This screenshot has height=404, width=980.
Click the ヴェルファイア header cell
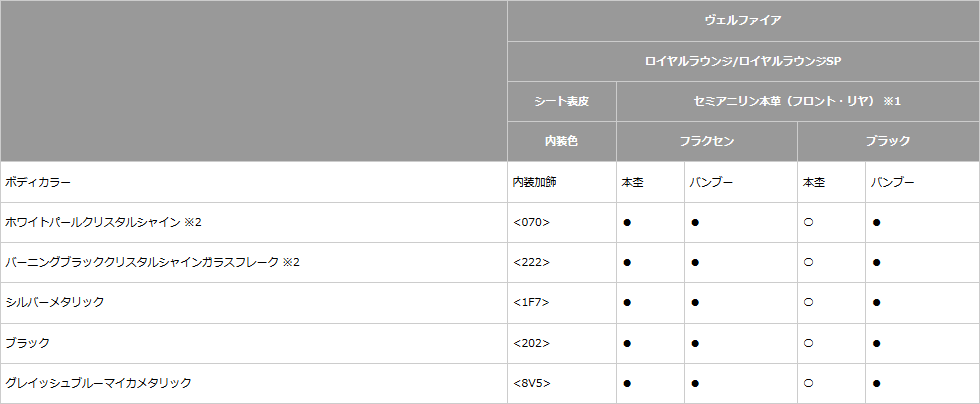pos(743,21)
